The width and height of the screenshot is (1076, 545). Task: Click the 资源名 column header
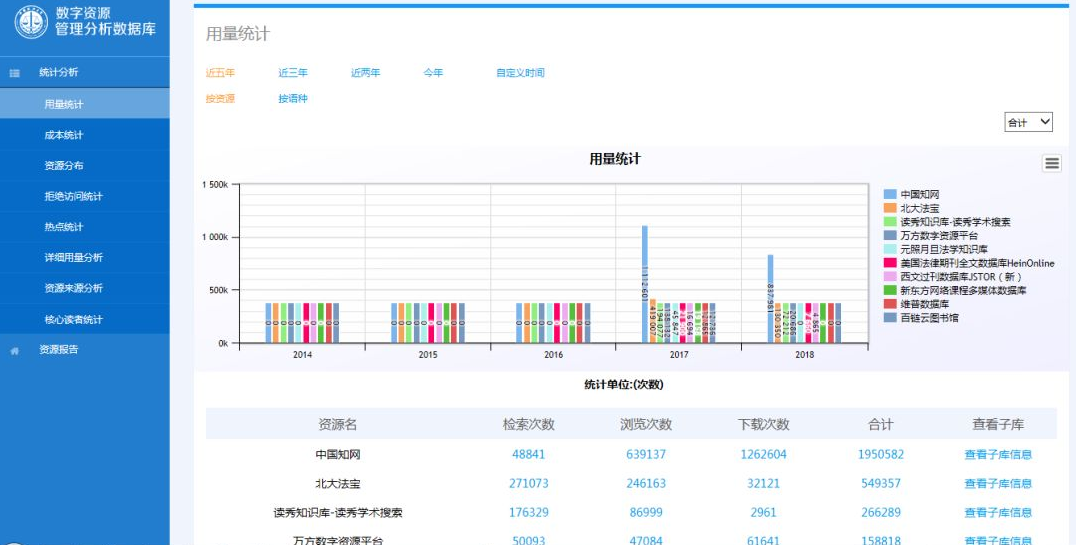point(338,424)
